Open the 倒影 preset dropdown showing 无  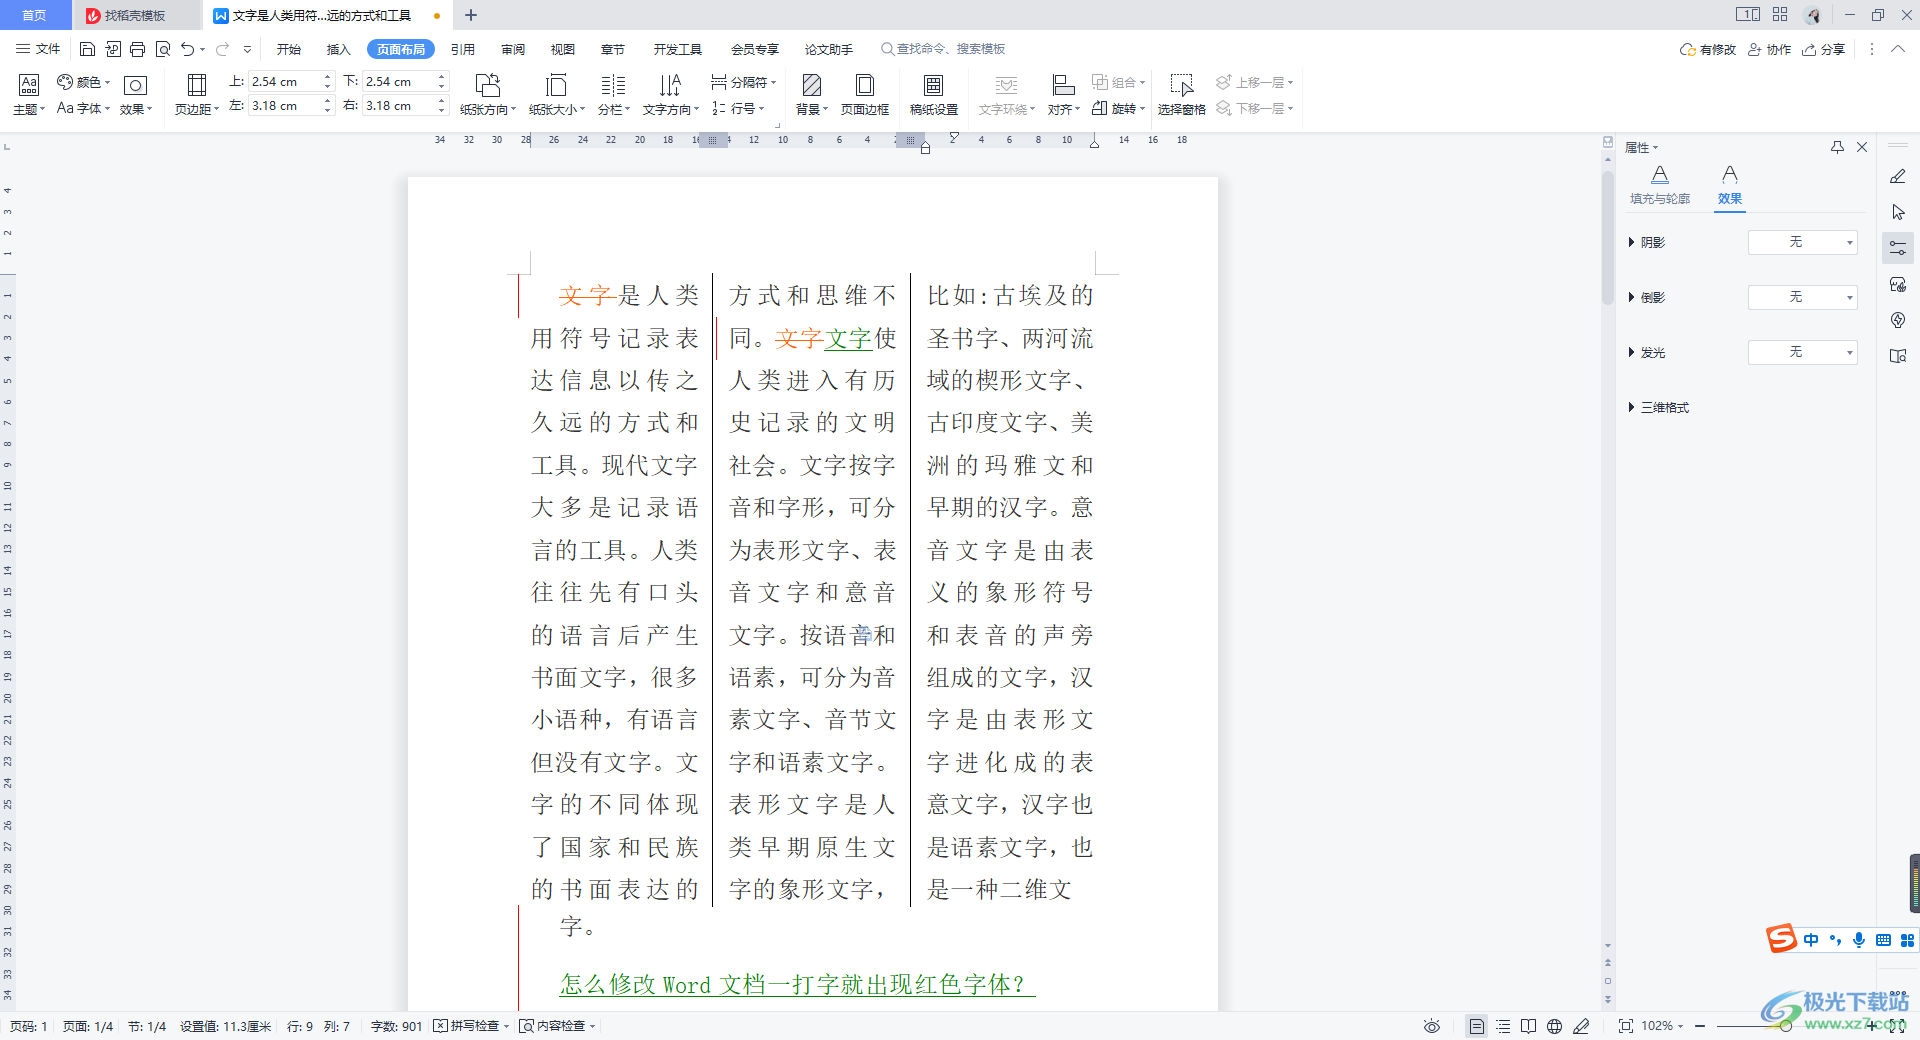coord(1802,297)
